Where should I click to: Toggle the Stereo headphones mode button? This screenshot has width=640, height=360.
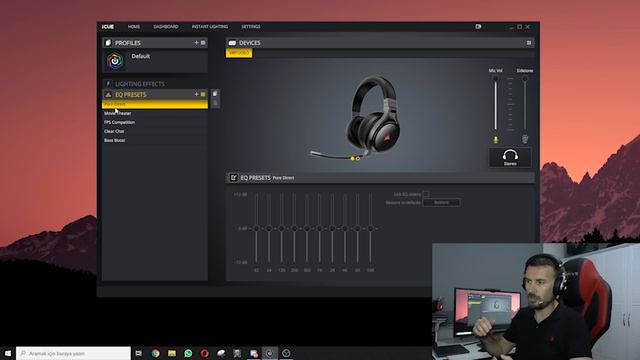510,157
